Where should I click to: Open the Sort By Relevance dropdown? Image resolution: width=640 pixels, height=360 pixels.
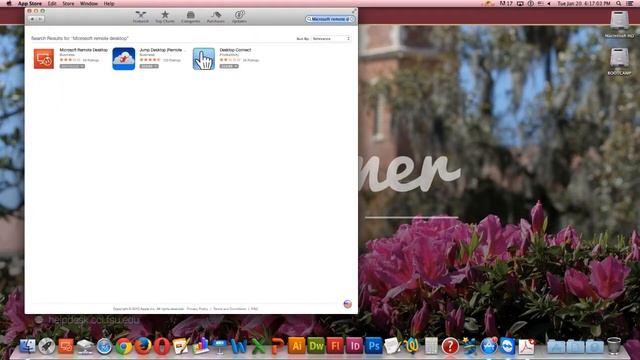click(x=331, y=38)
